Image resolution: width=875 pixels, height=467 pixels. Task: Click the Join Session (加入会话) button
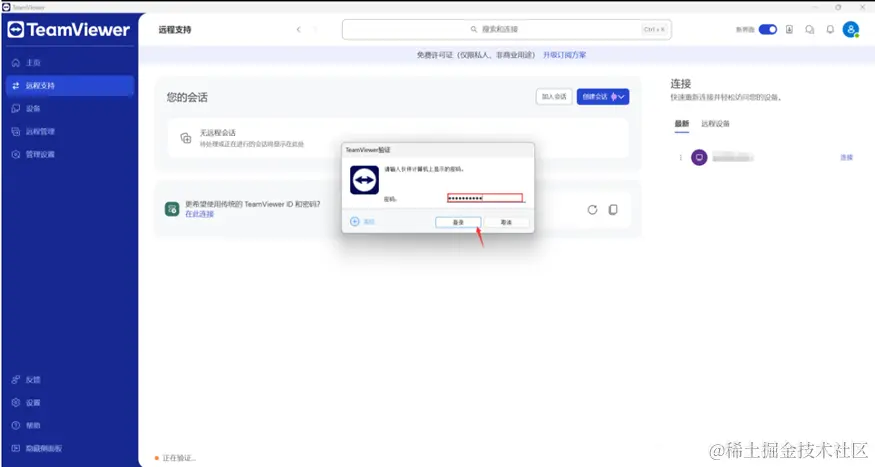coord(554,97)
